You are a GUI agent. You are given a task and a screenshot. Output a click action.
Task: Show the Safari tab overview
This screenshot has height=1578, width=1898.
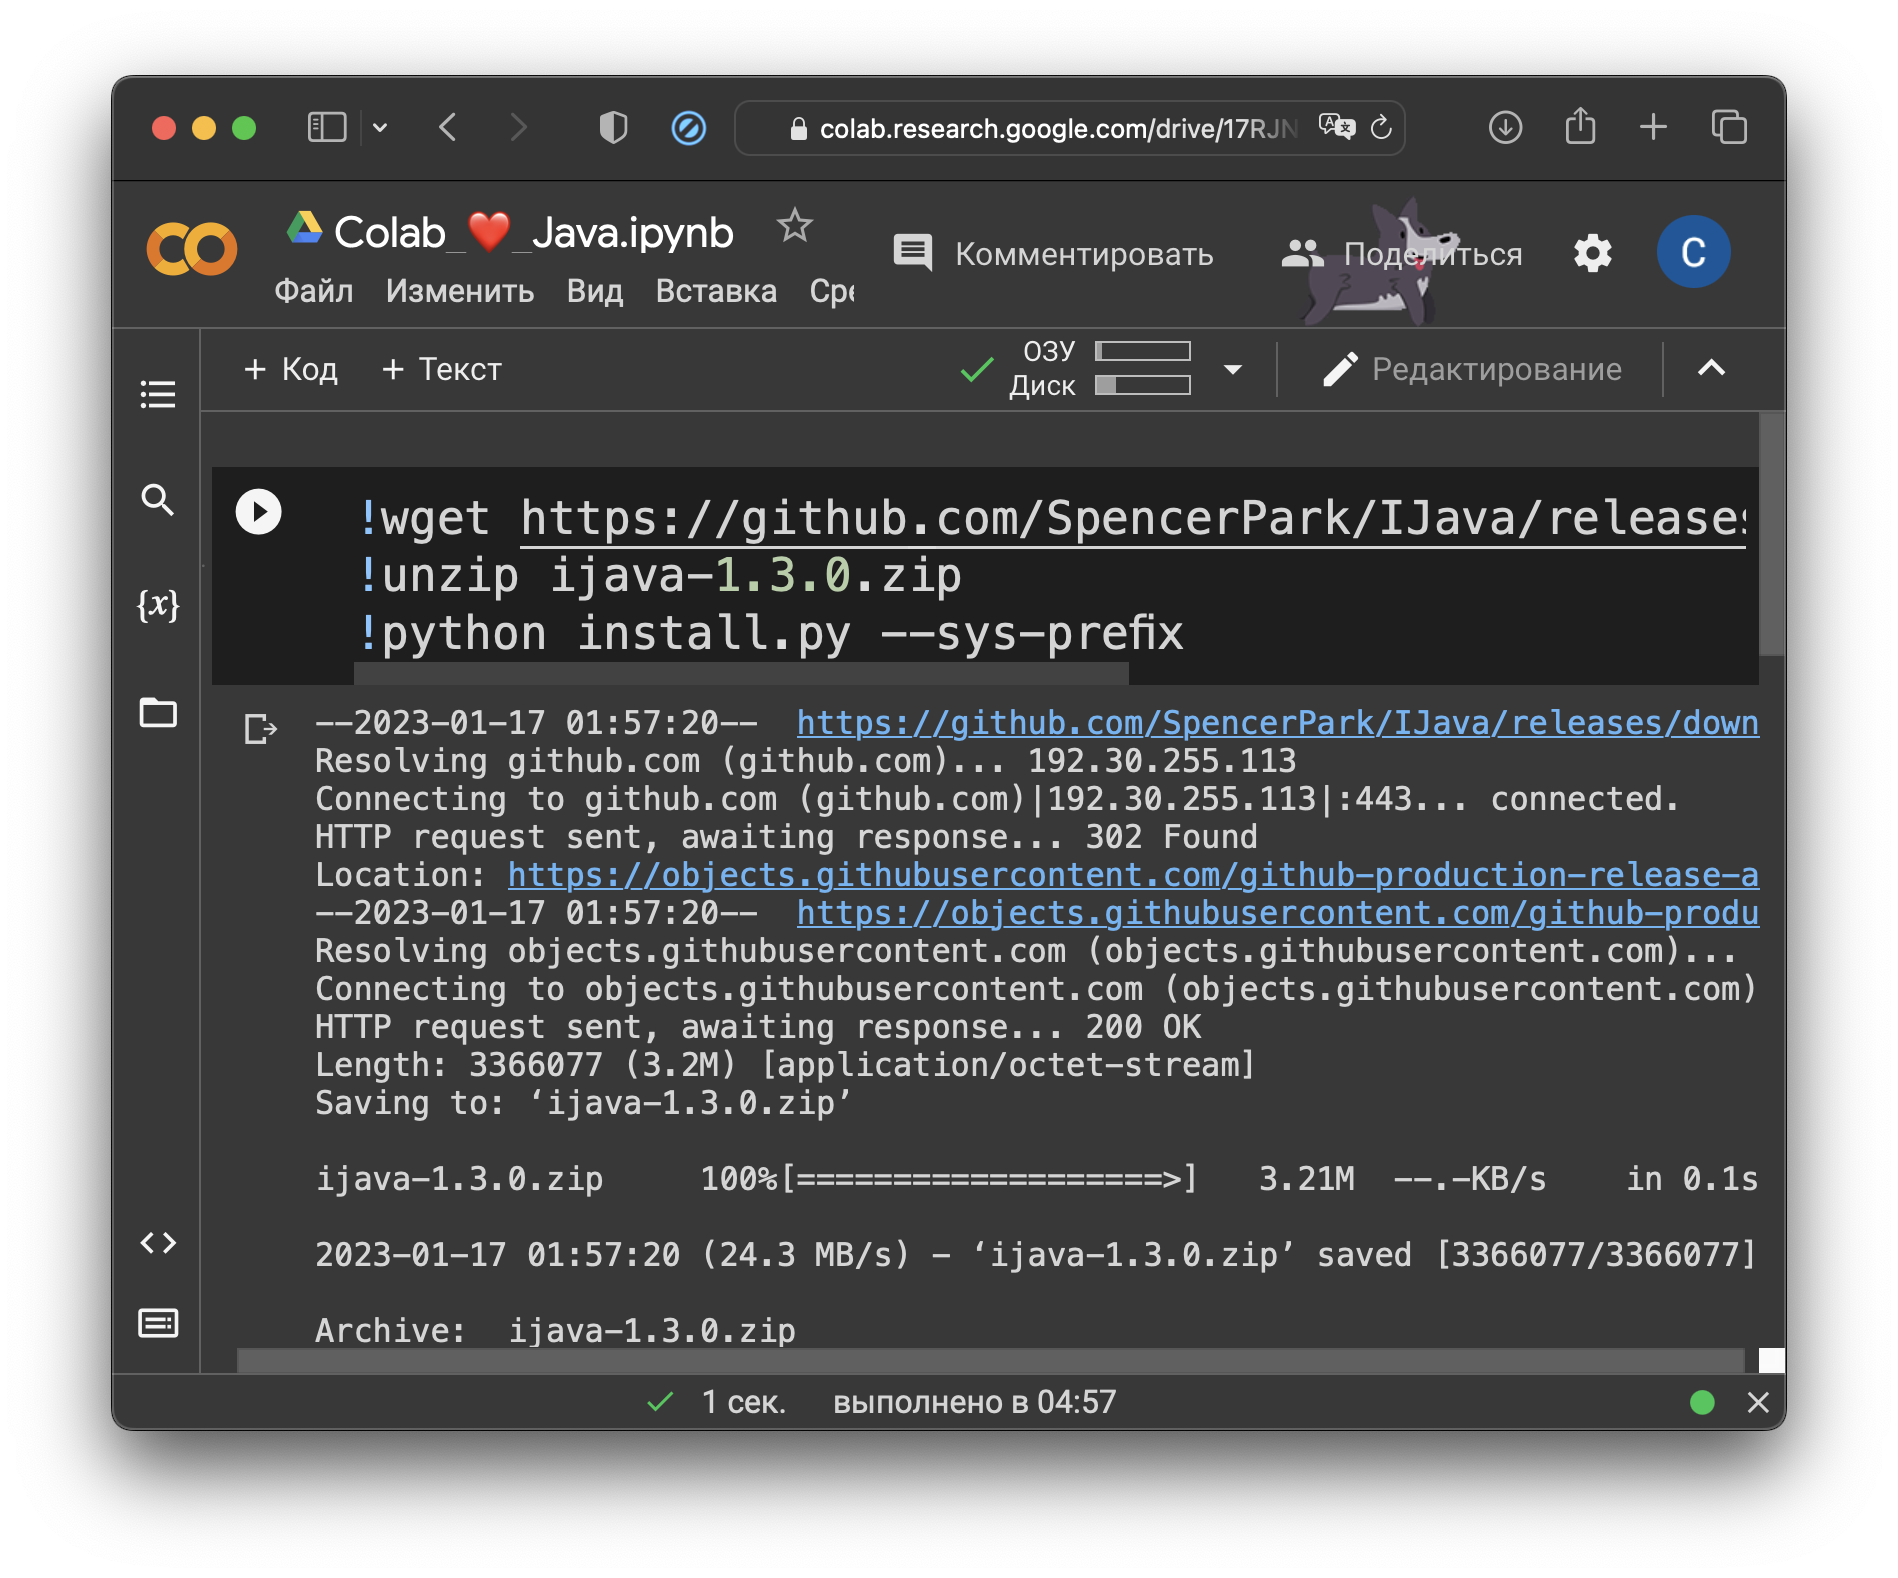[1729, 128]
